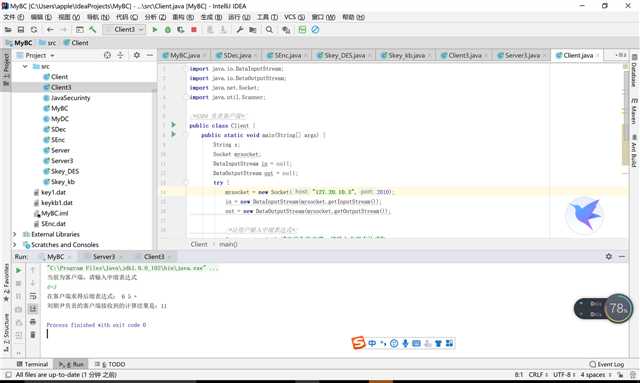640x383 pixels.
Task: Hide the Project tool window with minus icon
Action: pyautogui.click(x=150, y=55)
